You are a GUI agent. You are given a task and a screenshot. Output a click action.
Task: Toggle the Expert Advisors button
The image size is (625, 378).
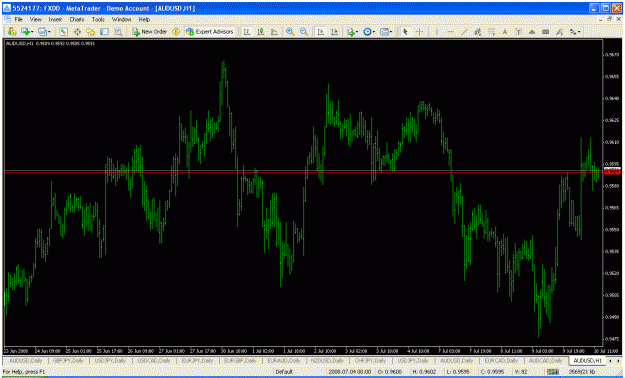(210, 32)
